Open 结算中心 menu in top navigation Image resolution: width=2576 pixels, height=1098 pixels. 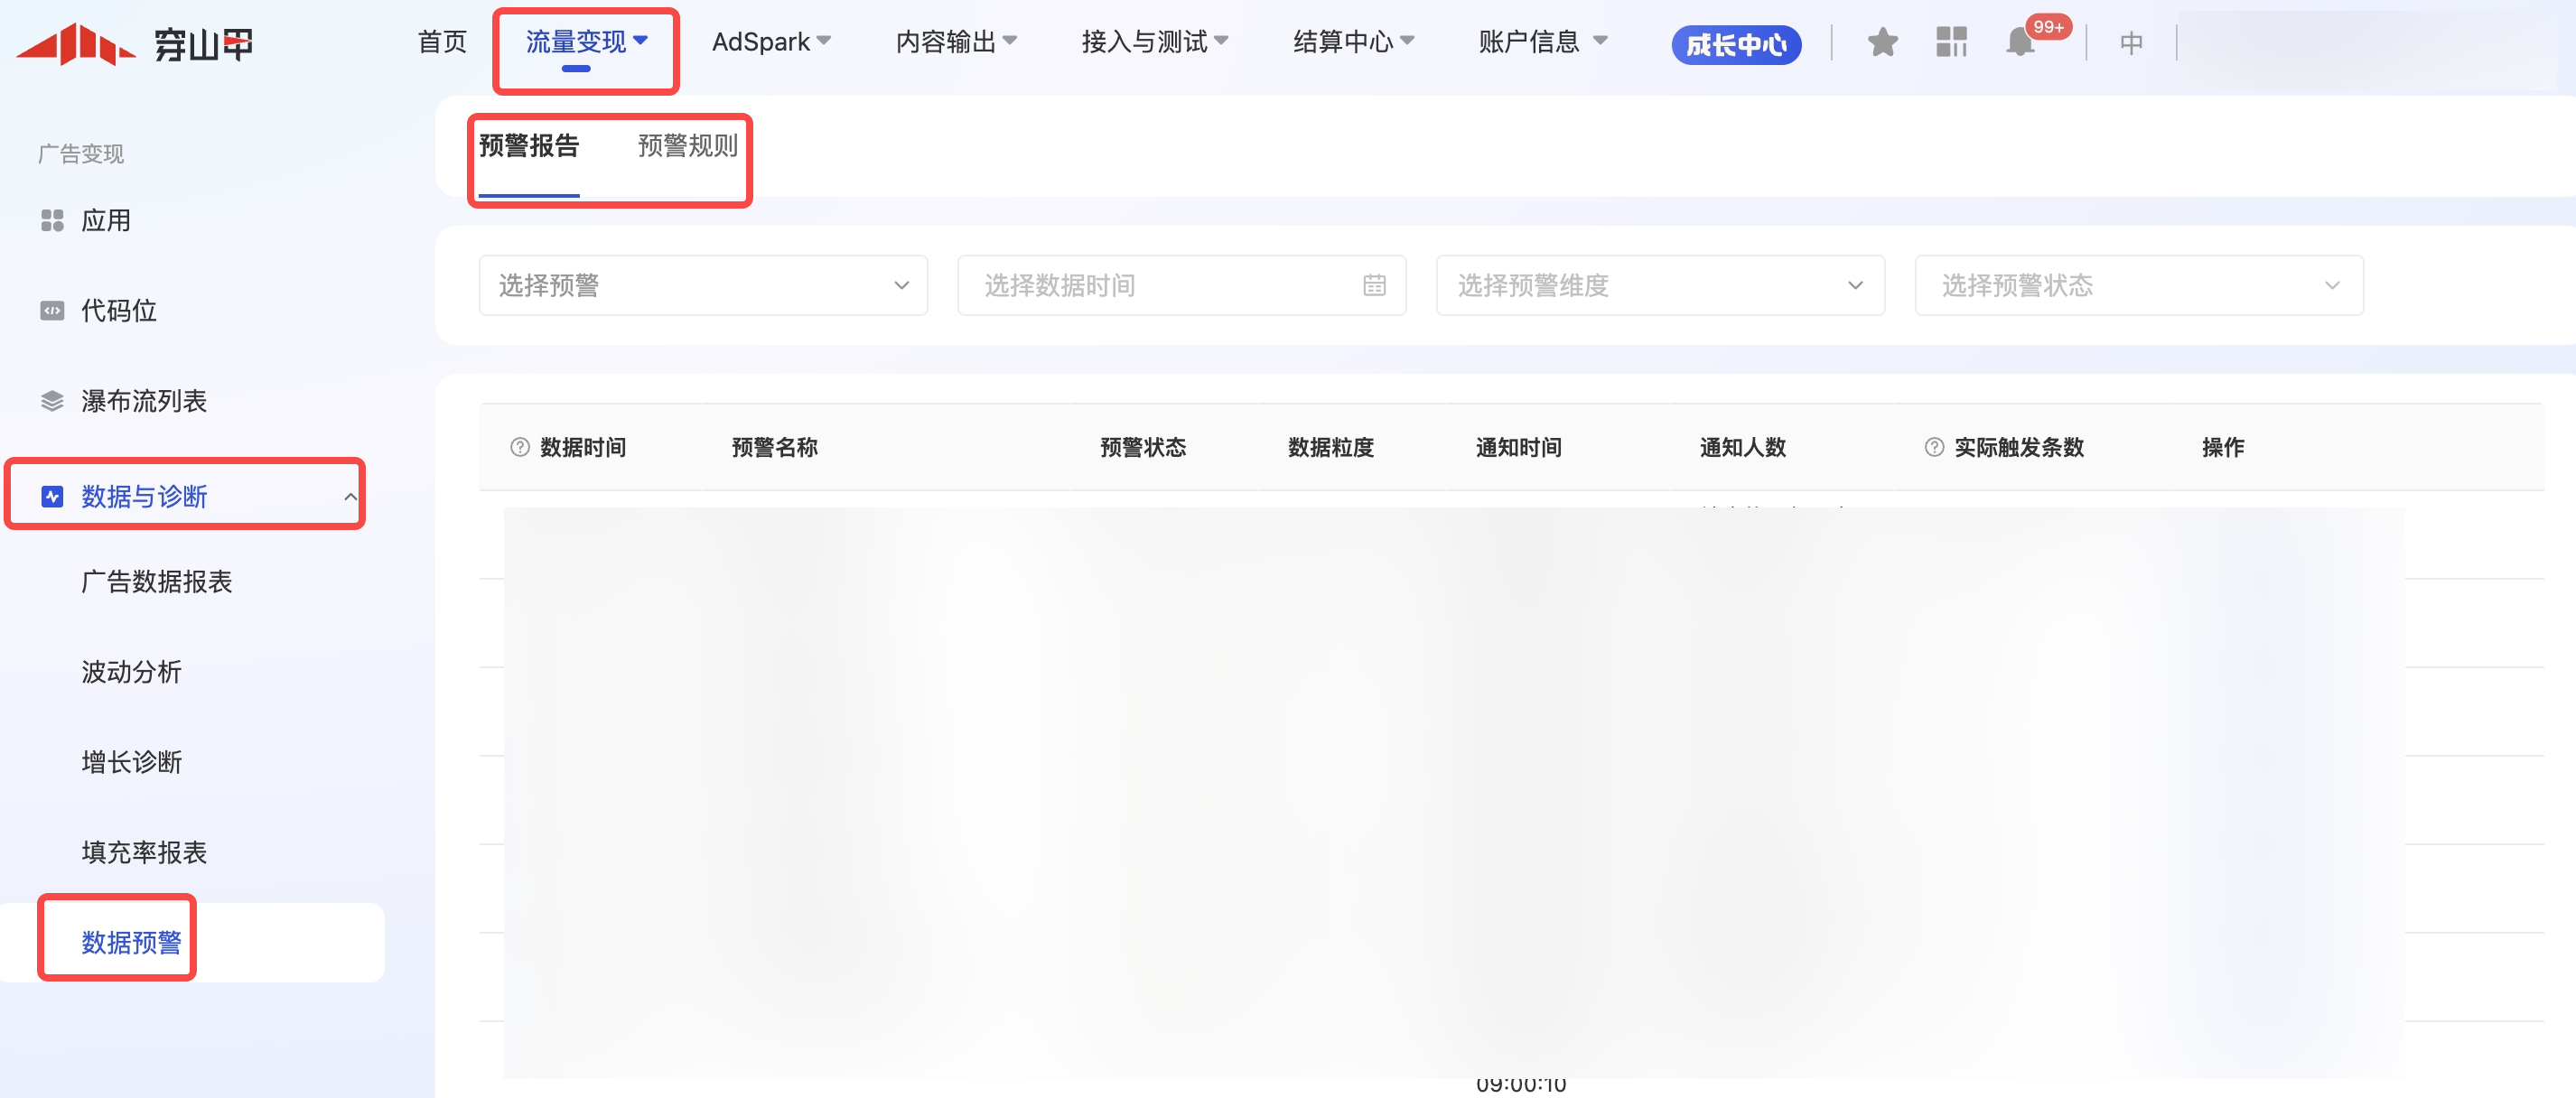pyautogui.click(x=1352, y=42)
